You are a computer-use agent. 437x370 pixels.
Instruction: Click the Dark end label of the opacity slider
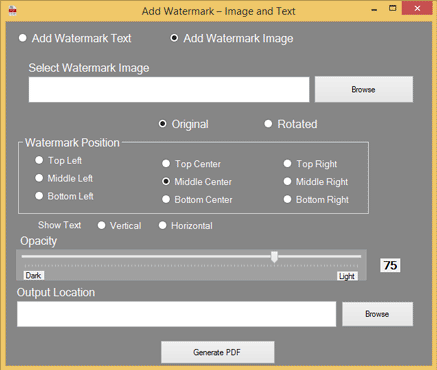pyautogui.click(x=33, y=275)
